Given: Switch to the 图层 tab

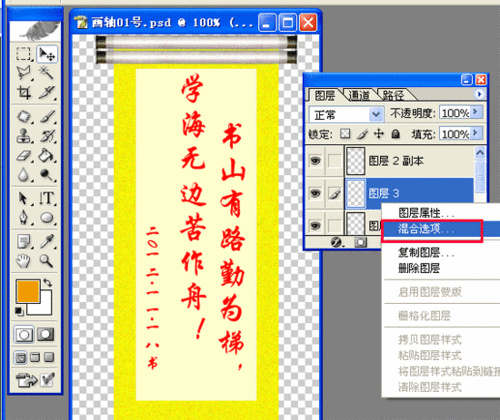Looking at the screenshot, I should pos(325,96).
